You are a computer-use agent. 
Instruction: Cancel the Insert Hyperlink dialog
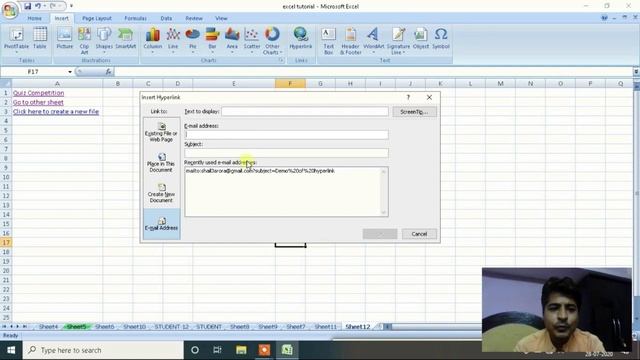[x=419, y=234]
